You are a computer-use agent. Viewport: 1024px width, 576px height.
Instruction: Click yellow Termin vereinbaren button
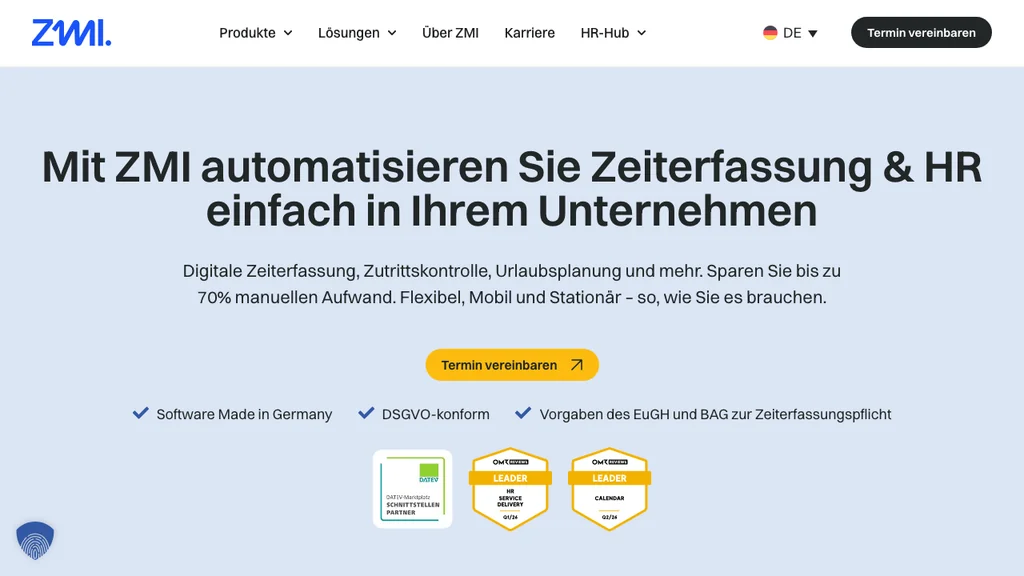pyautogui.click(x=512, y=365)
